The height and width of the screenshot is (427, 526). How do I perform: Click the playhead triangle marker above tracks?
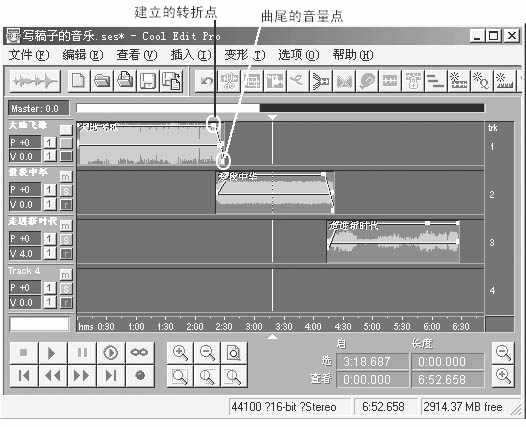coord(272,117)
